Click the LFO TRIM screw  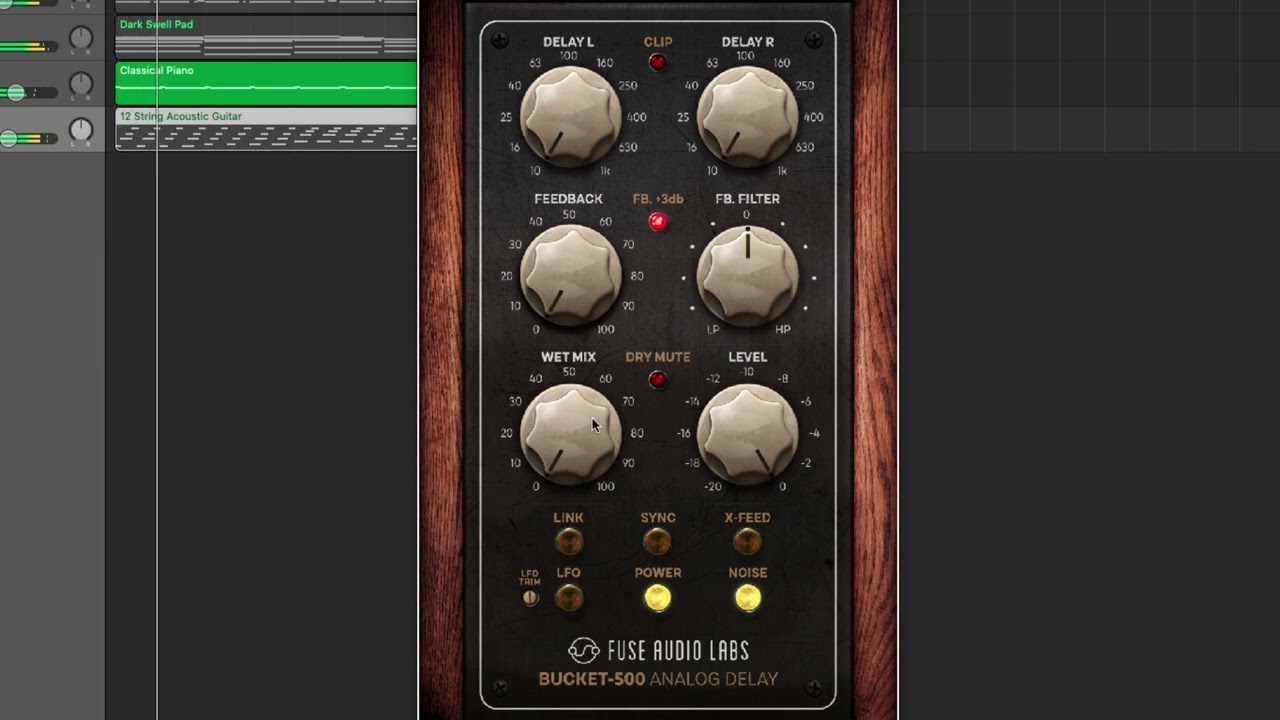(x=530, y=598)
